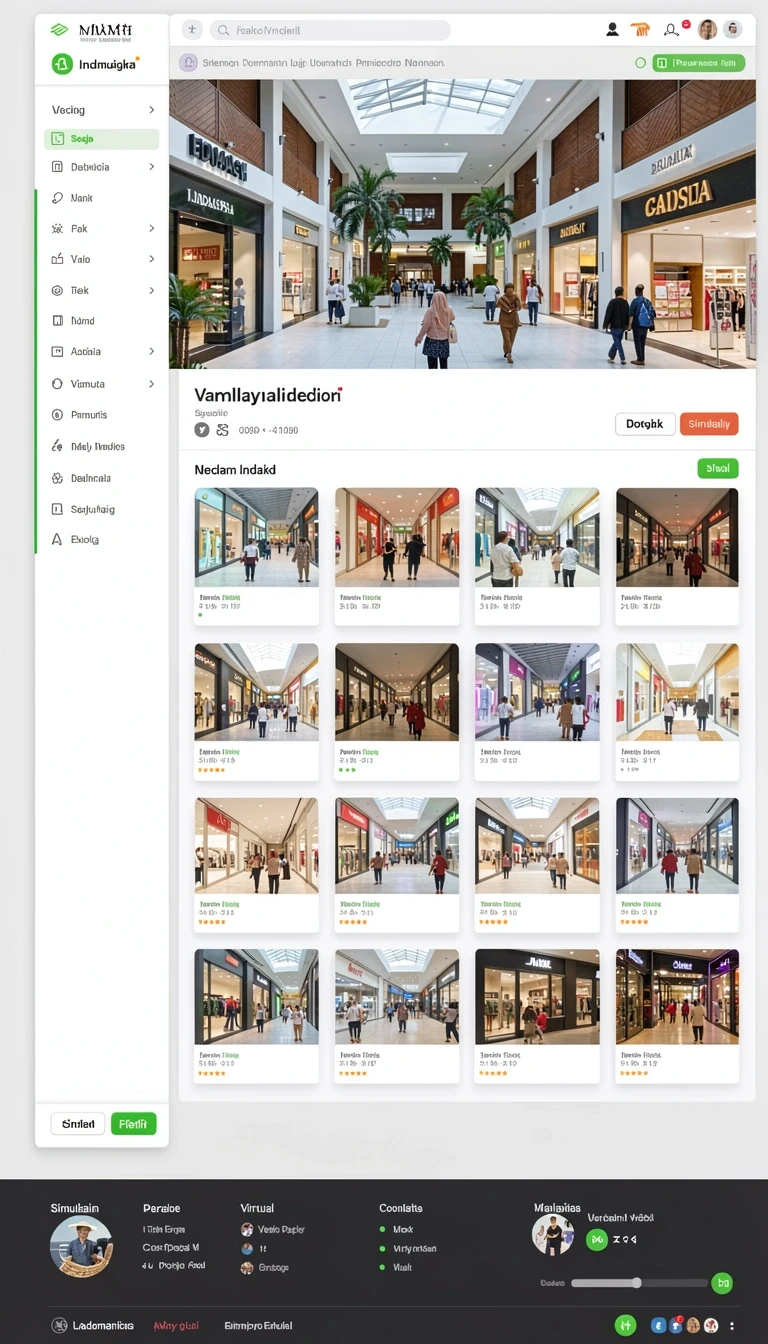Image resolution: width=768 pixels, height=1344 pixels.
Task: Click the Virtyıntaen footer entry
Action: click(x=408, y=1249)
